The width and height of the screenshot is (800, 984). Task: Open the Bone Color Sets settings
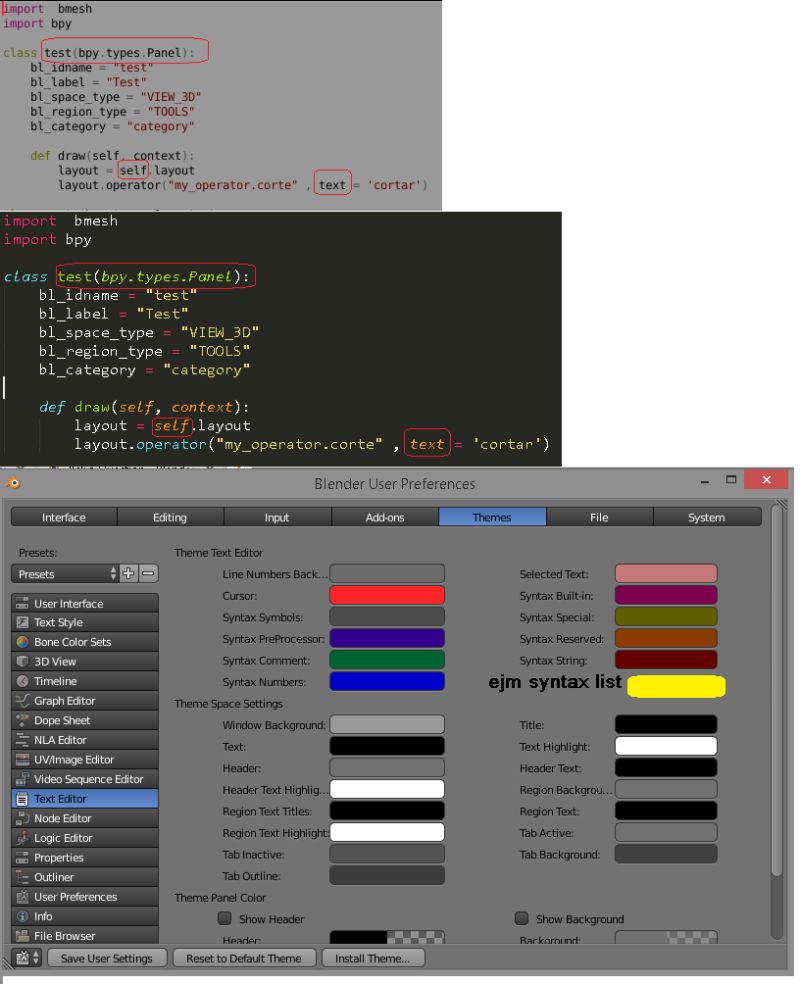click(84, 642)
